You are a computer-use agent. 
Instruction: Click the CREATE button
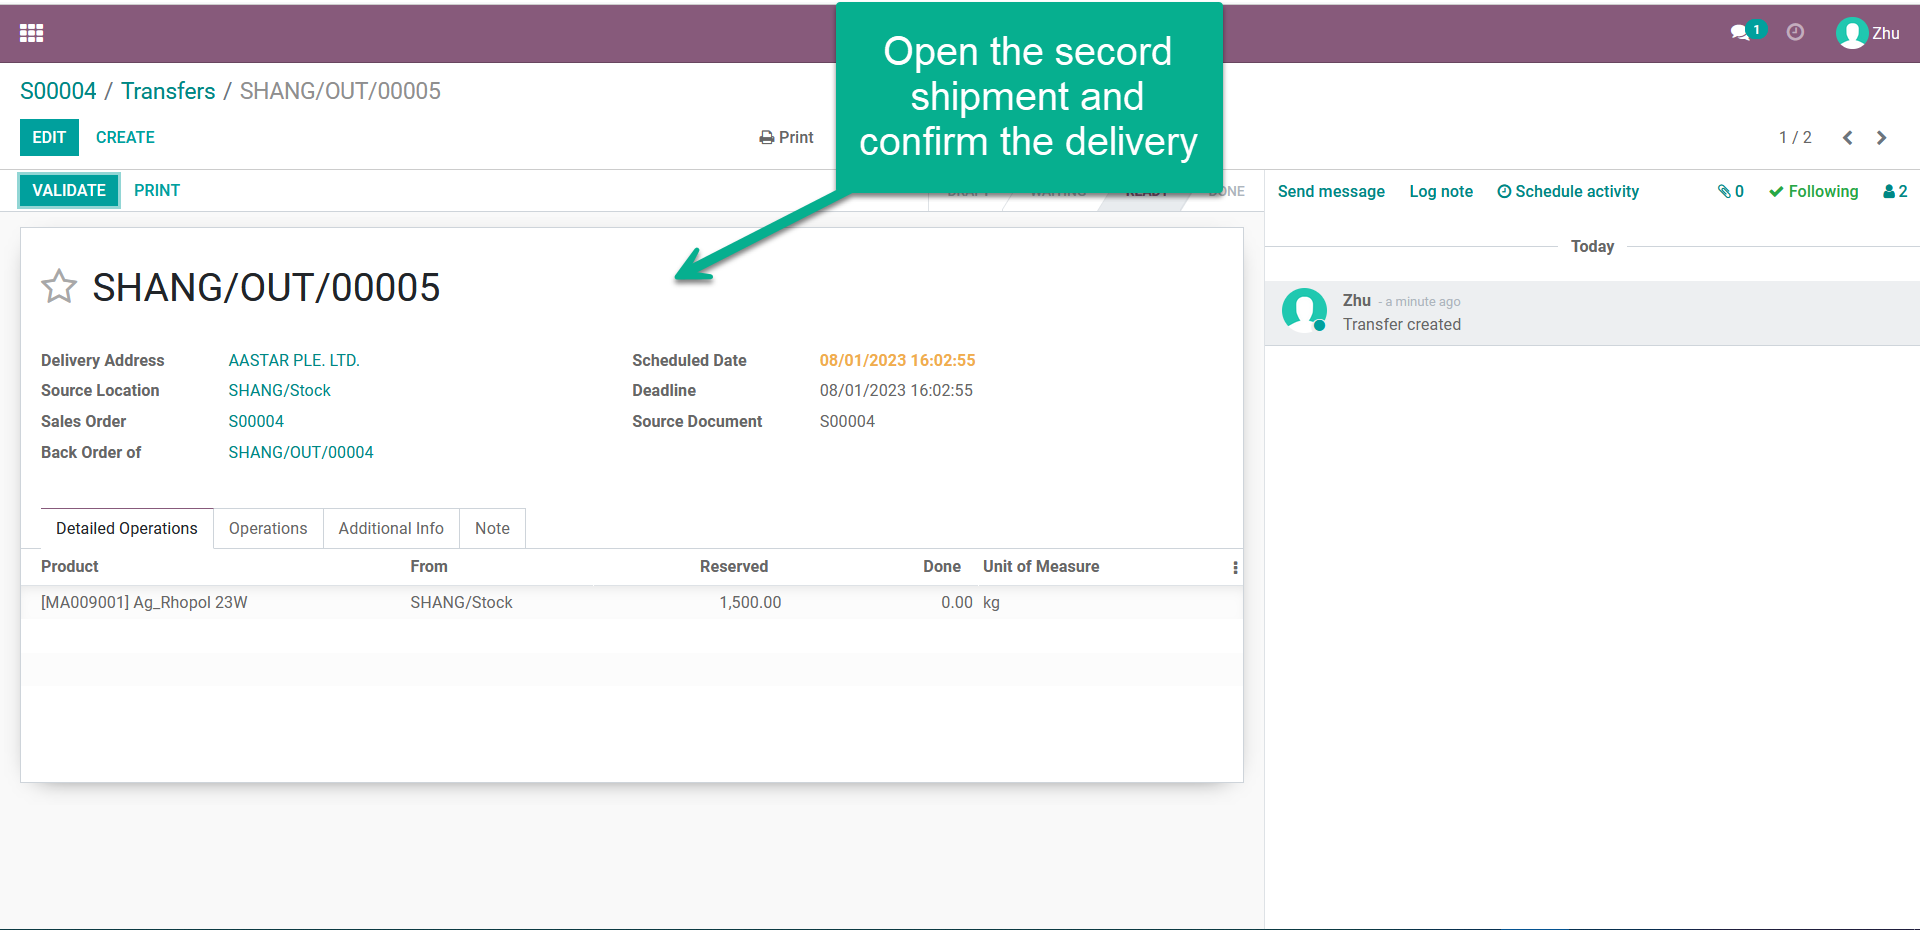click(x=125, y=137)
